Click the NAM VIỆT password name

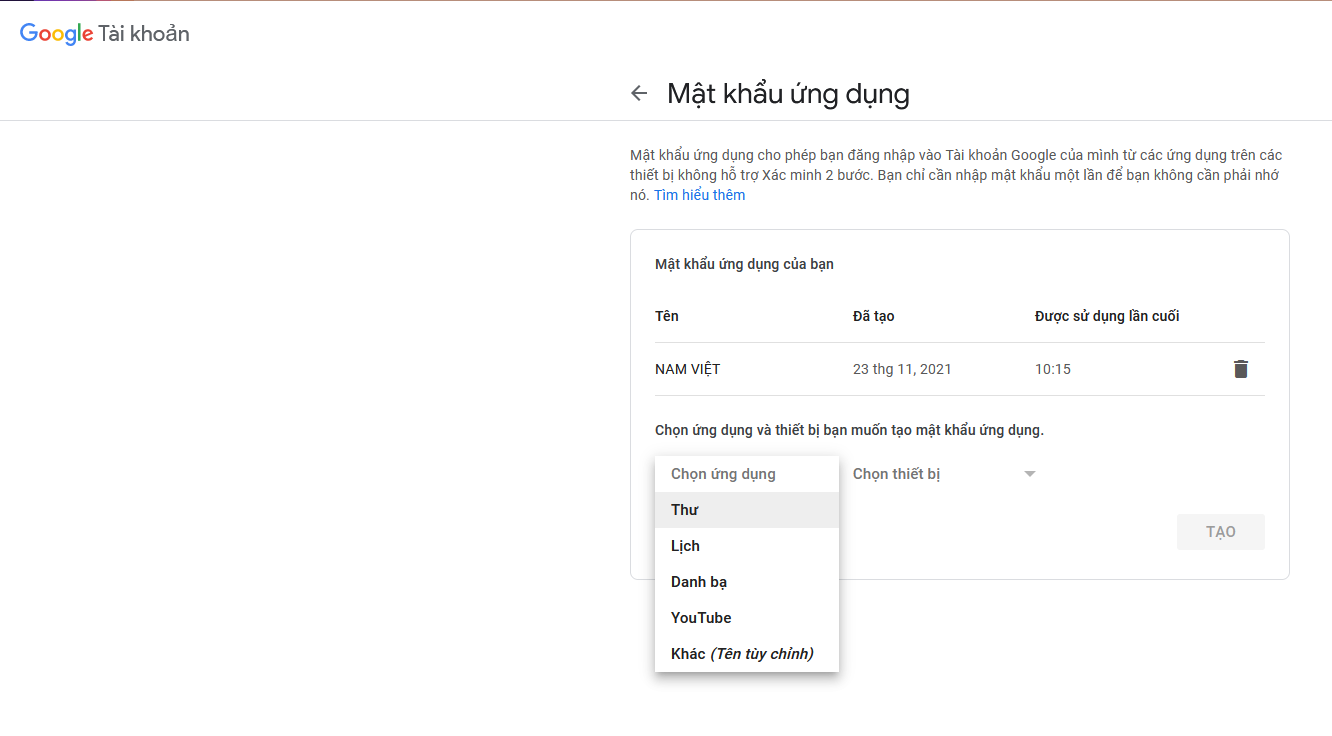click(x=687, y=369)
